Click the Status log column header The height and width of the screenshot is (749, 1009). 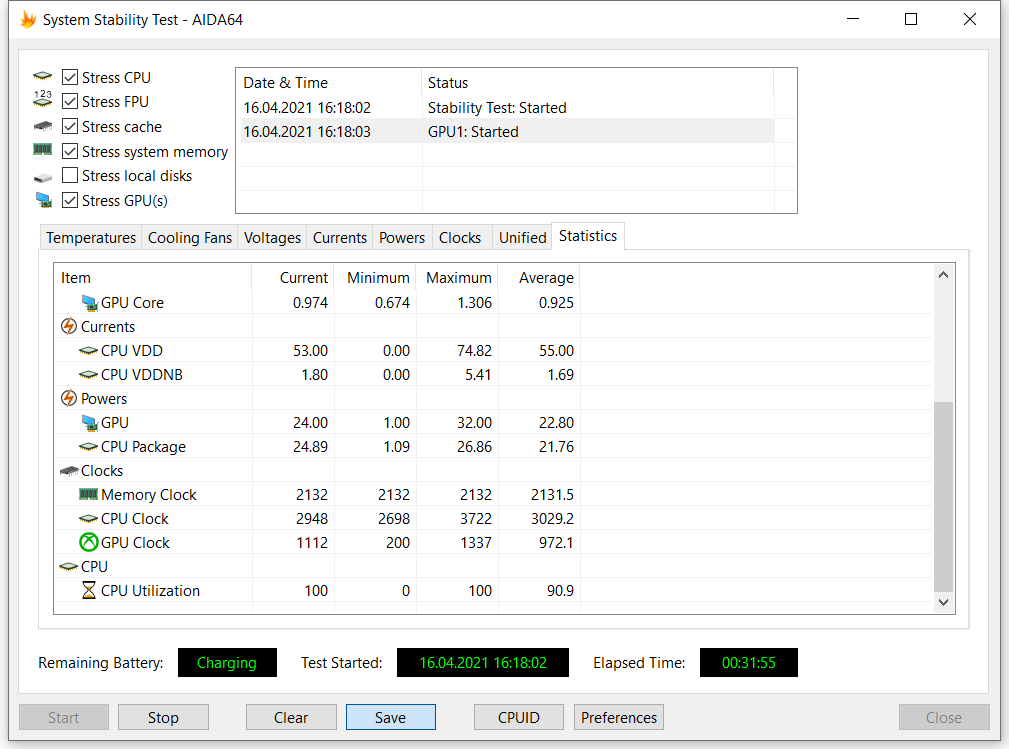point(598,83)
